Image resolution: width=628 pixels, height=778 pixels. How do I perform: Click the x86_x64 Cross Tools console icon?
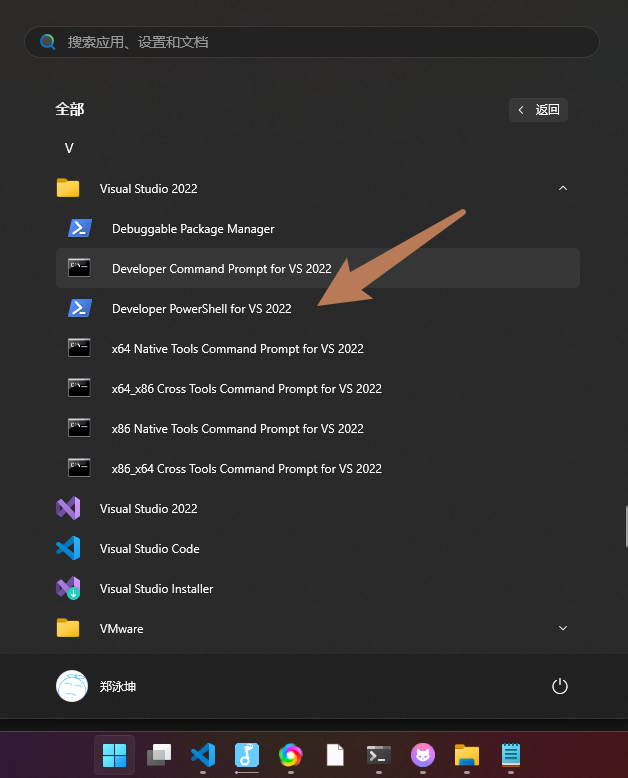point(79,468)
